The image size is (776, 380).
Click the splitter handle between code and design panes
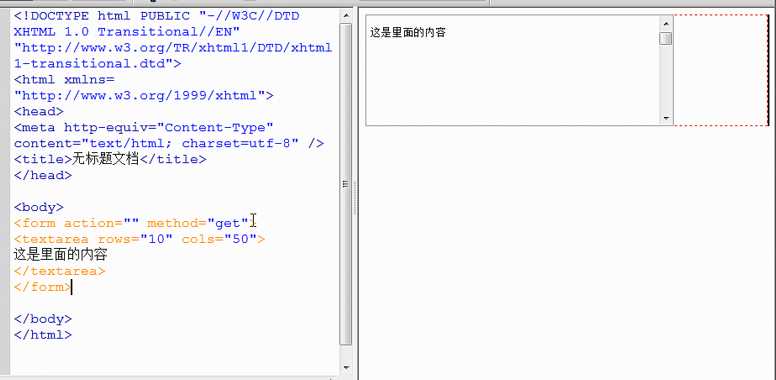click(355, 198)
